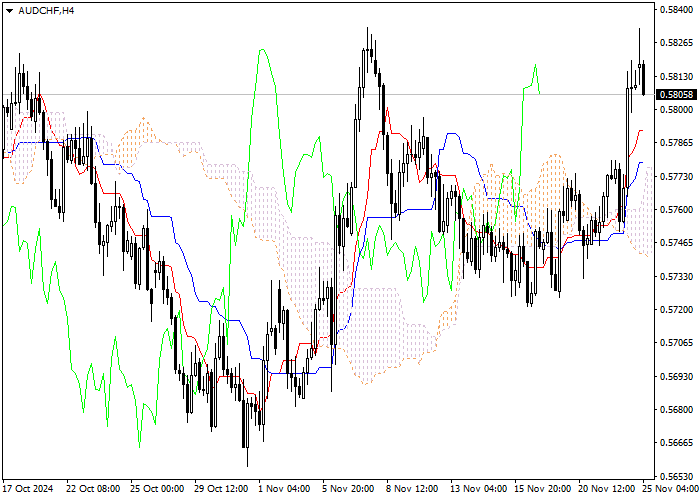
Task: Click the 15 Nov 20:00 time label
Action: (542, 489)
